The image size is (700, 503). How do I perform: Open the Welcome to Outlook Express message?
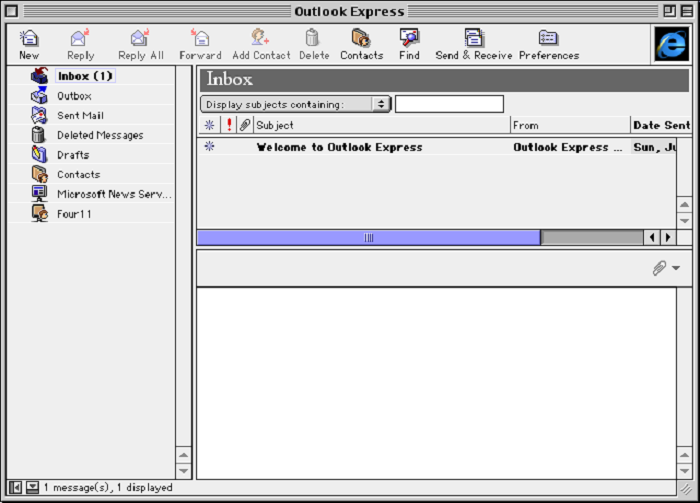339,147
